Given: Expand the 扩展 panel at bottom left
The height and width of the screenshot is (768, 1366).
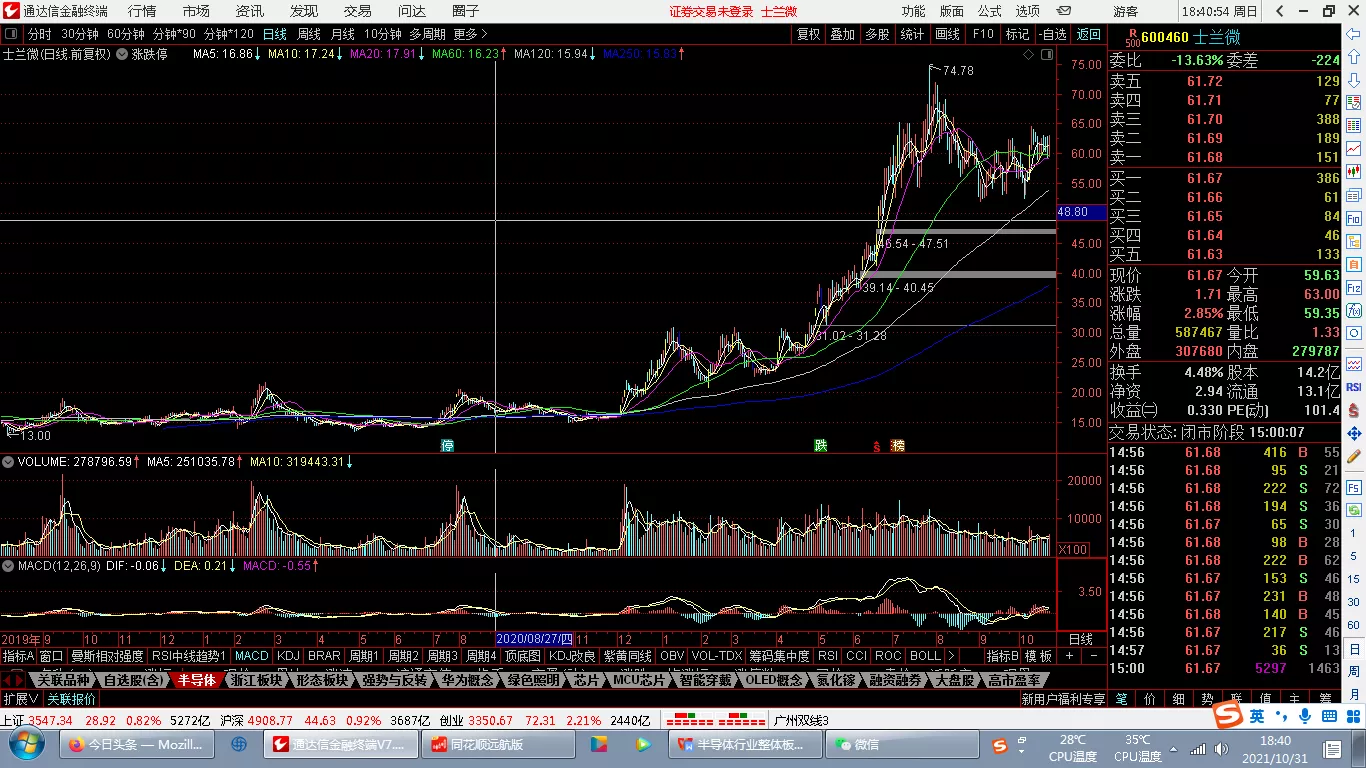Looking at the screenshot, I should pos(20,699).
